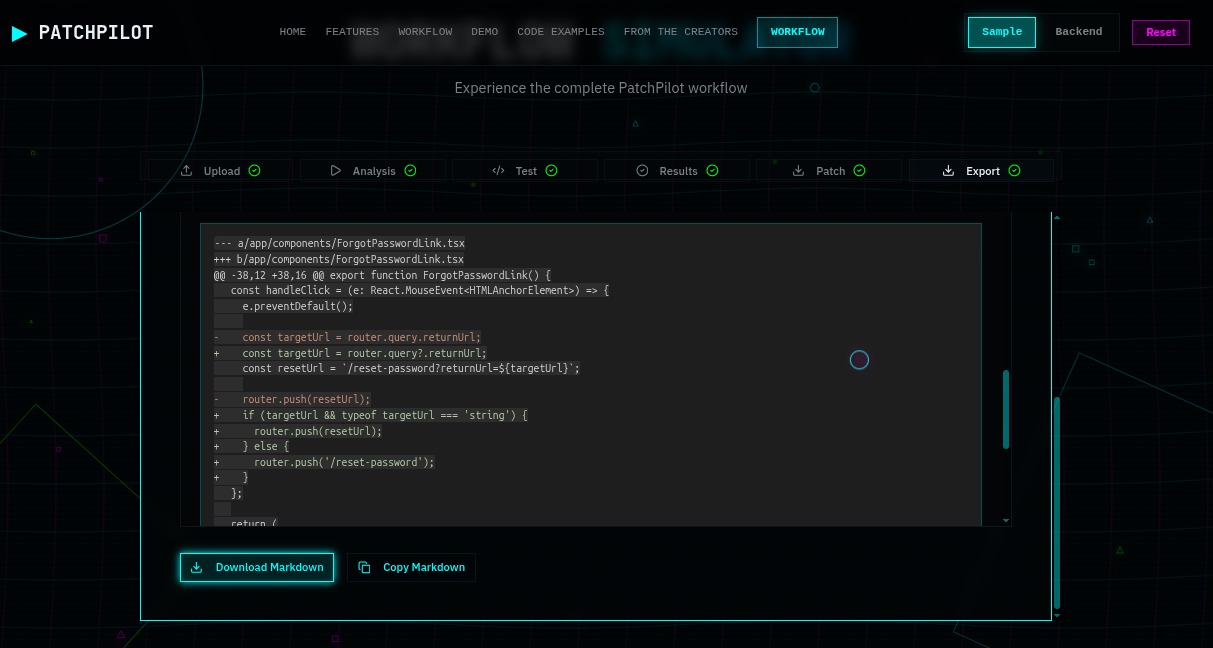Click the '--- a/app/components/ForgotPasswordLink.tsx' line
This screenshot has height=648, width=1213.
coord(339,243)
